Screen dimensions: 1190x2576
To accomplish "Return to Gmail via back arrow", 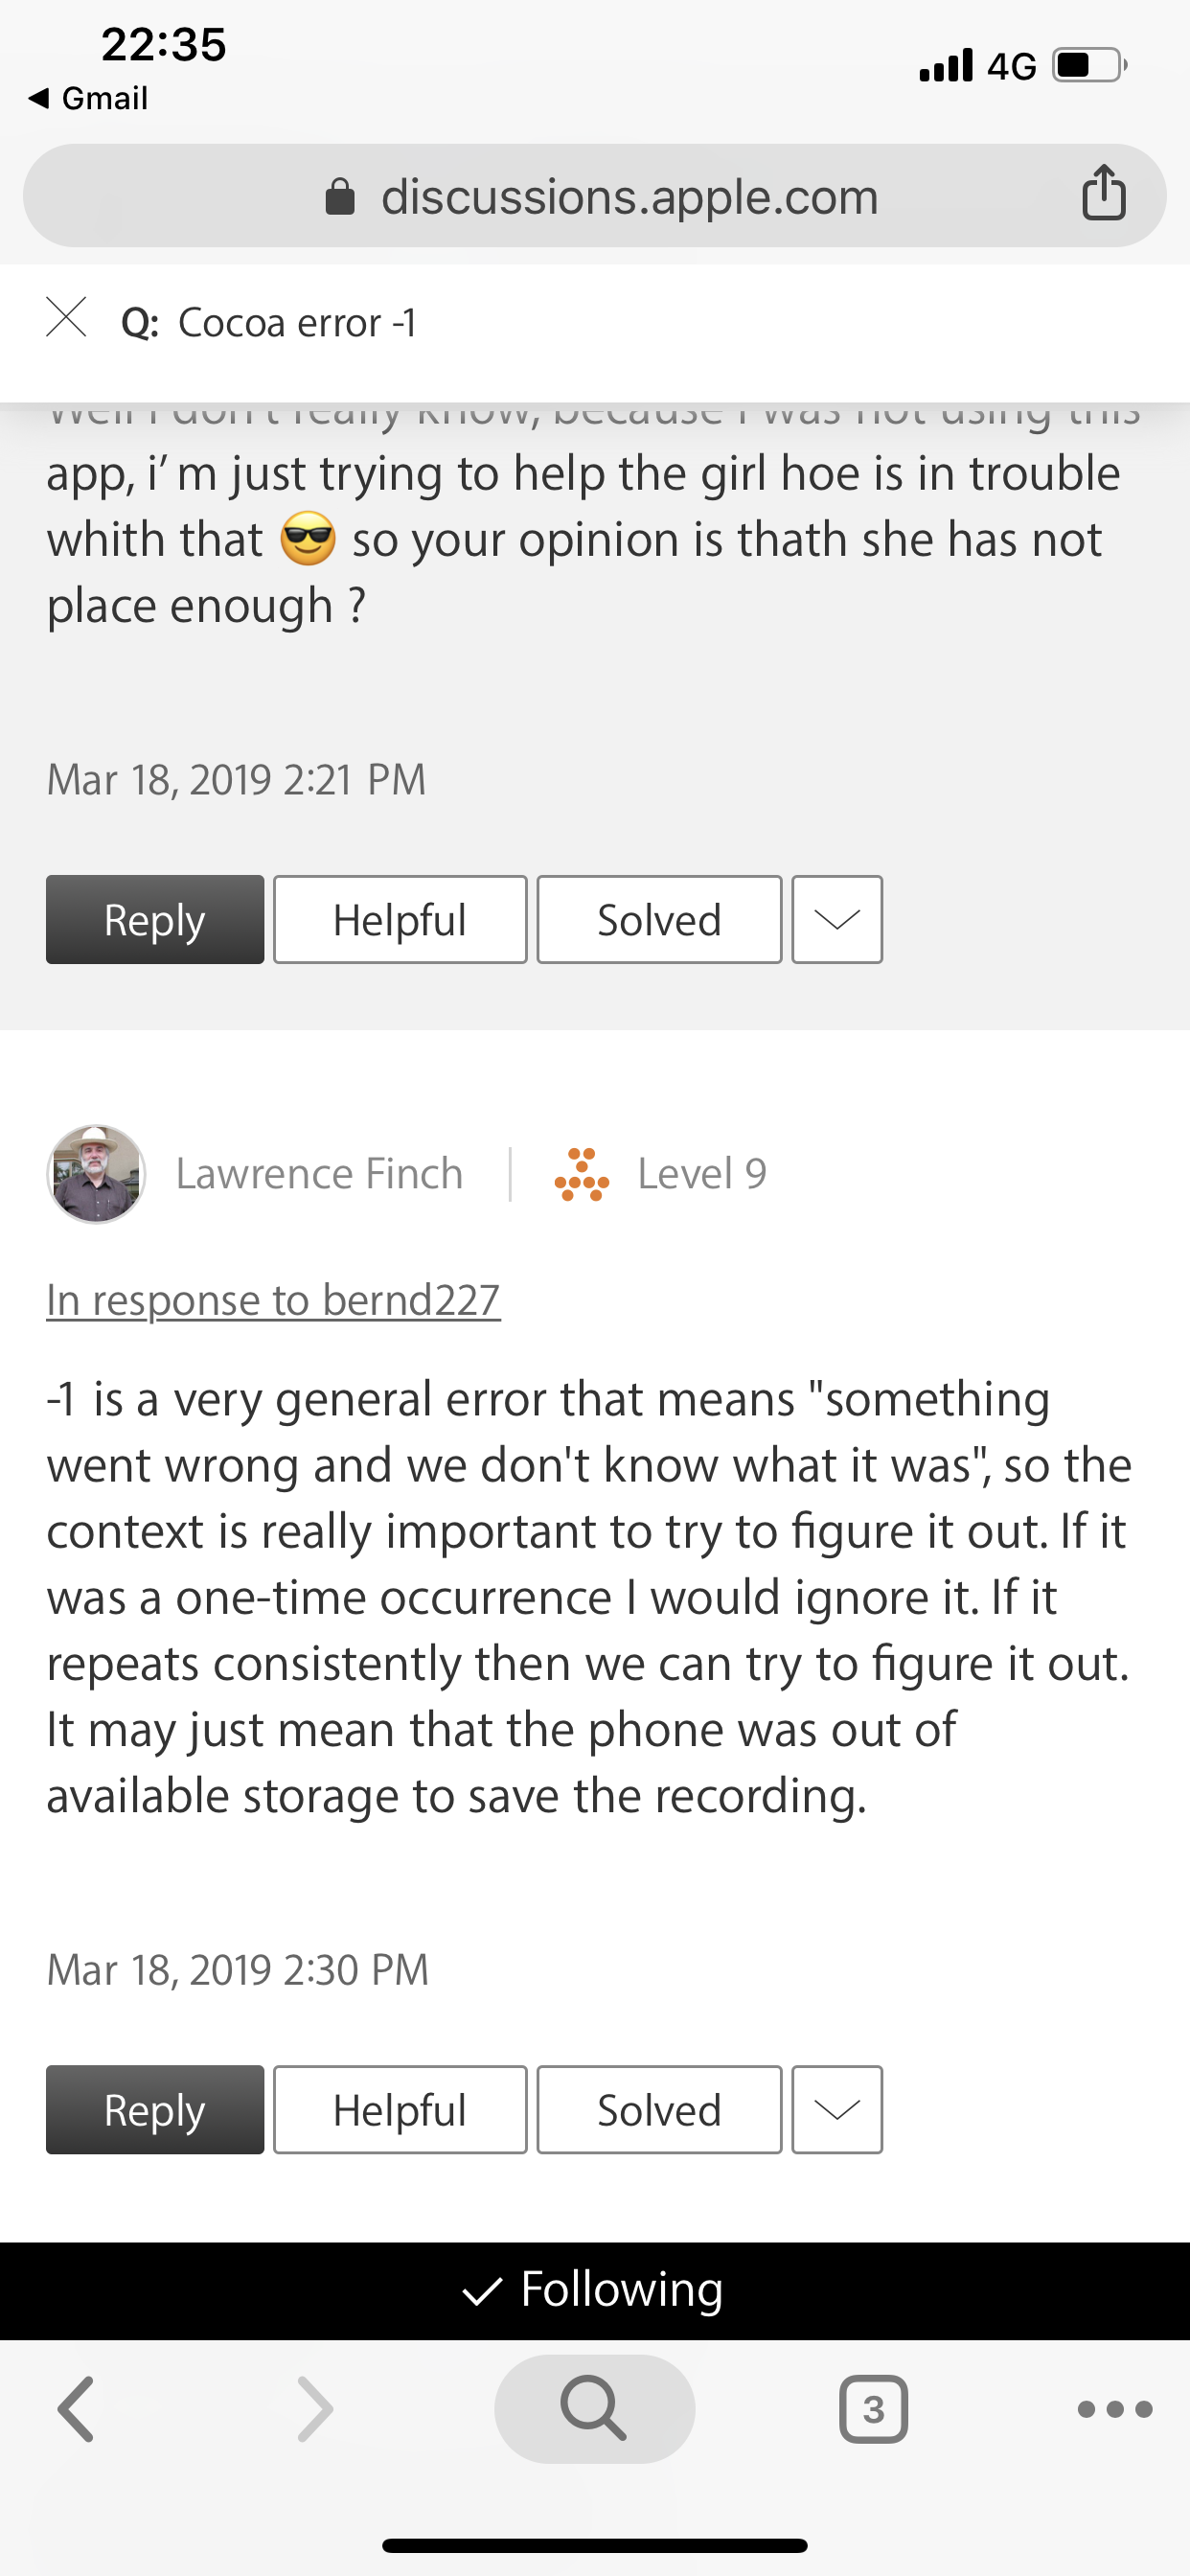I will pos(88,98).
